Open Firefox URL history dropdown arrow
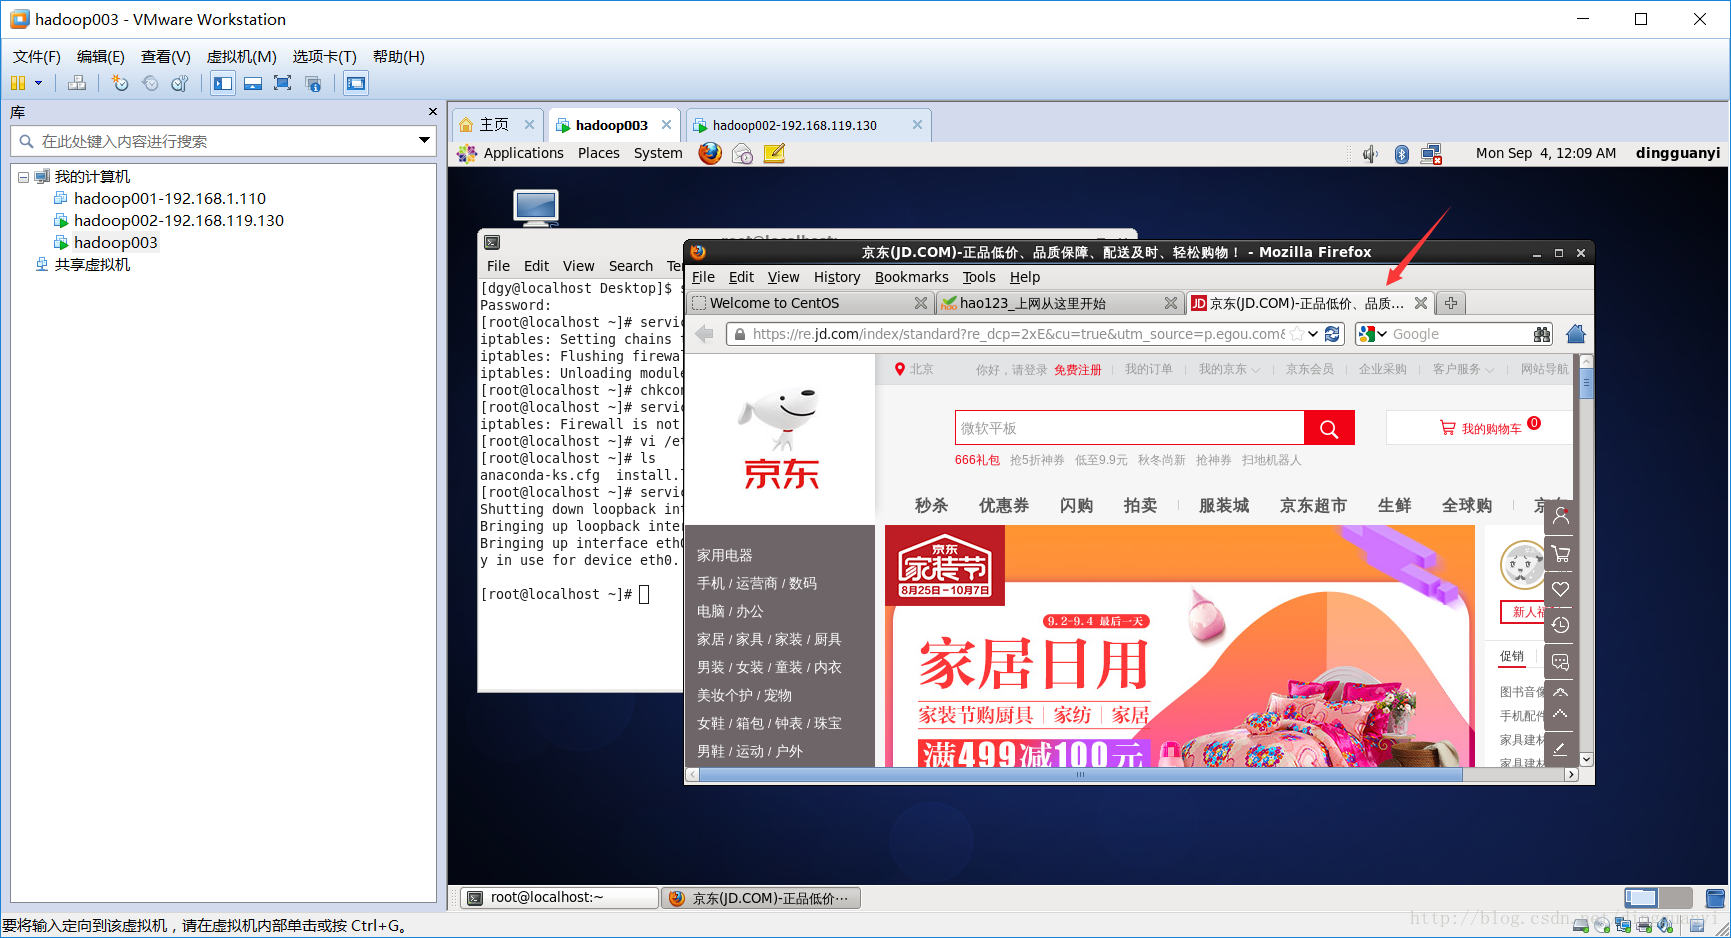Screen dimensions: 1731x938 point(1313,334)
